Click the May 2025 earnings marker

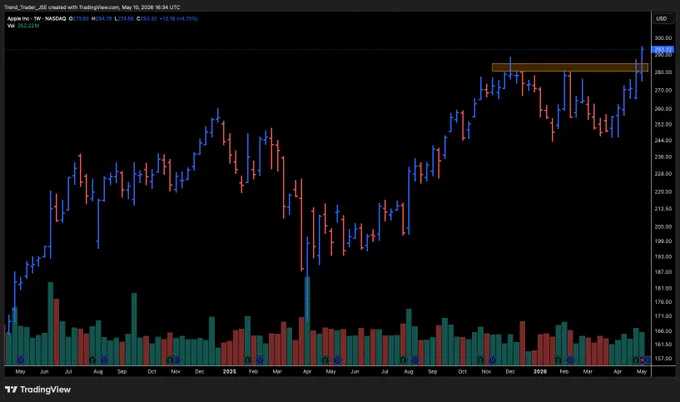pos(325,360)
